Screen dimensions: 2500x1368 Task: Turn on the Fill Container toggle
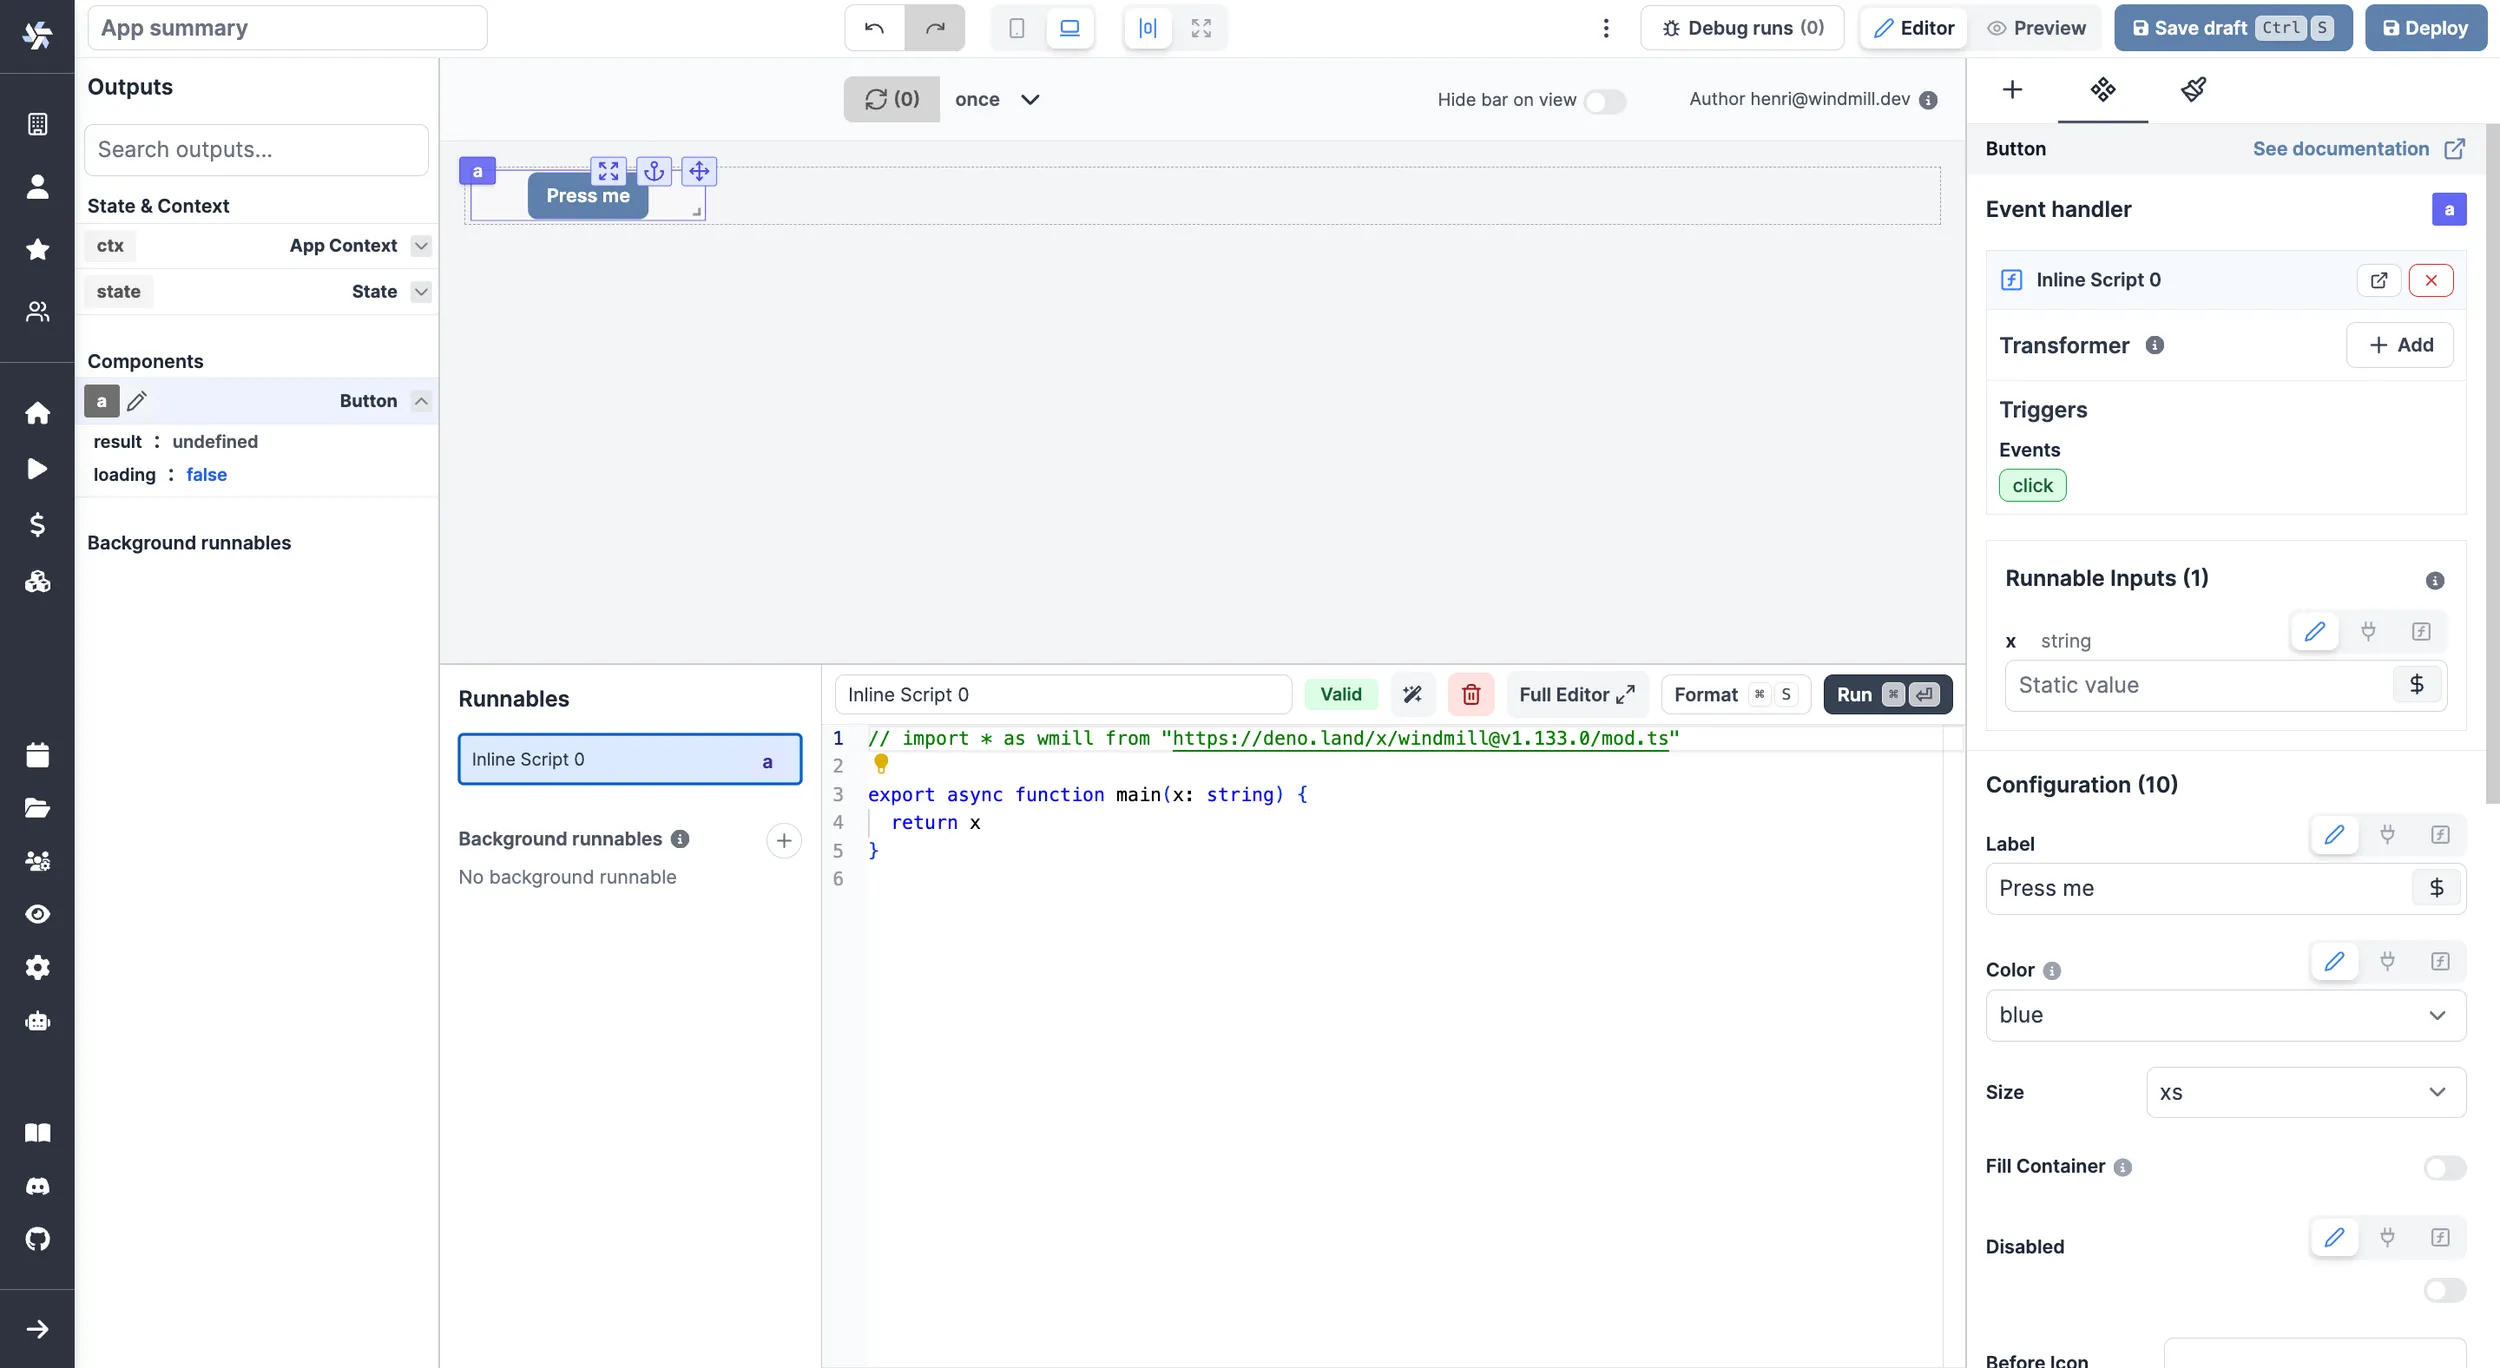(x=2441, y=1168)
